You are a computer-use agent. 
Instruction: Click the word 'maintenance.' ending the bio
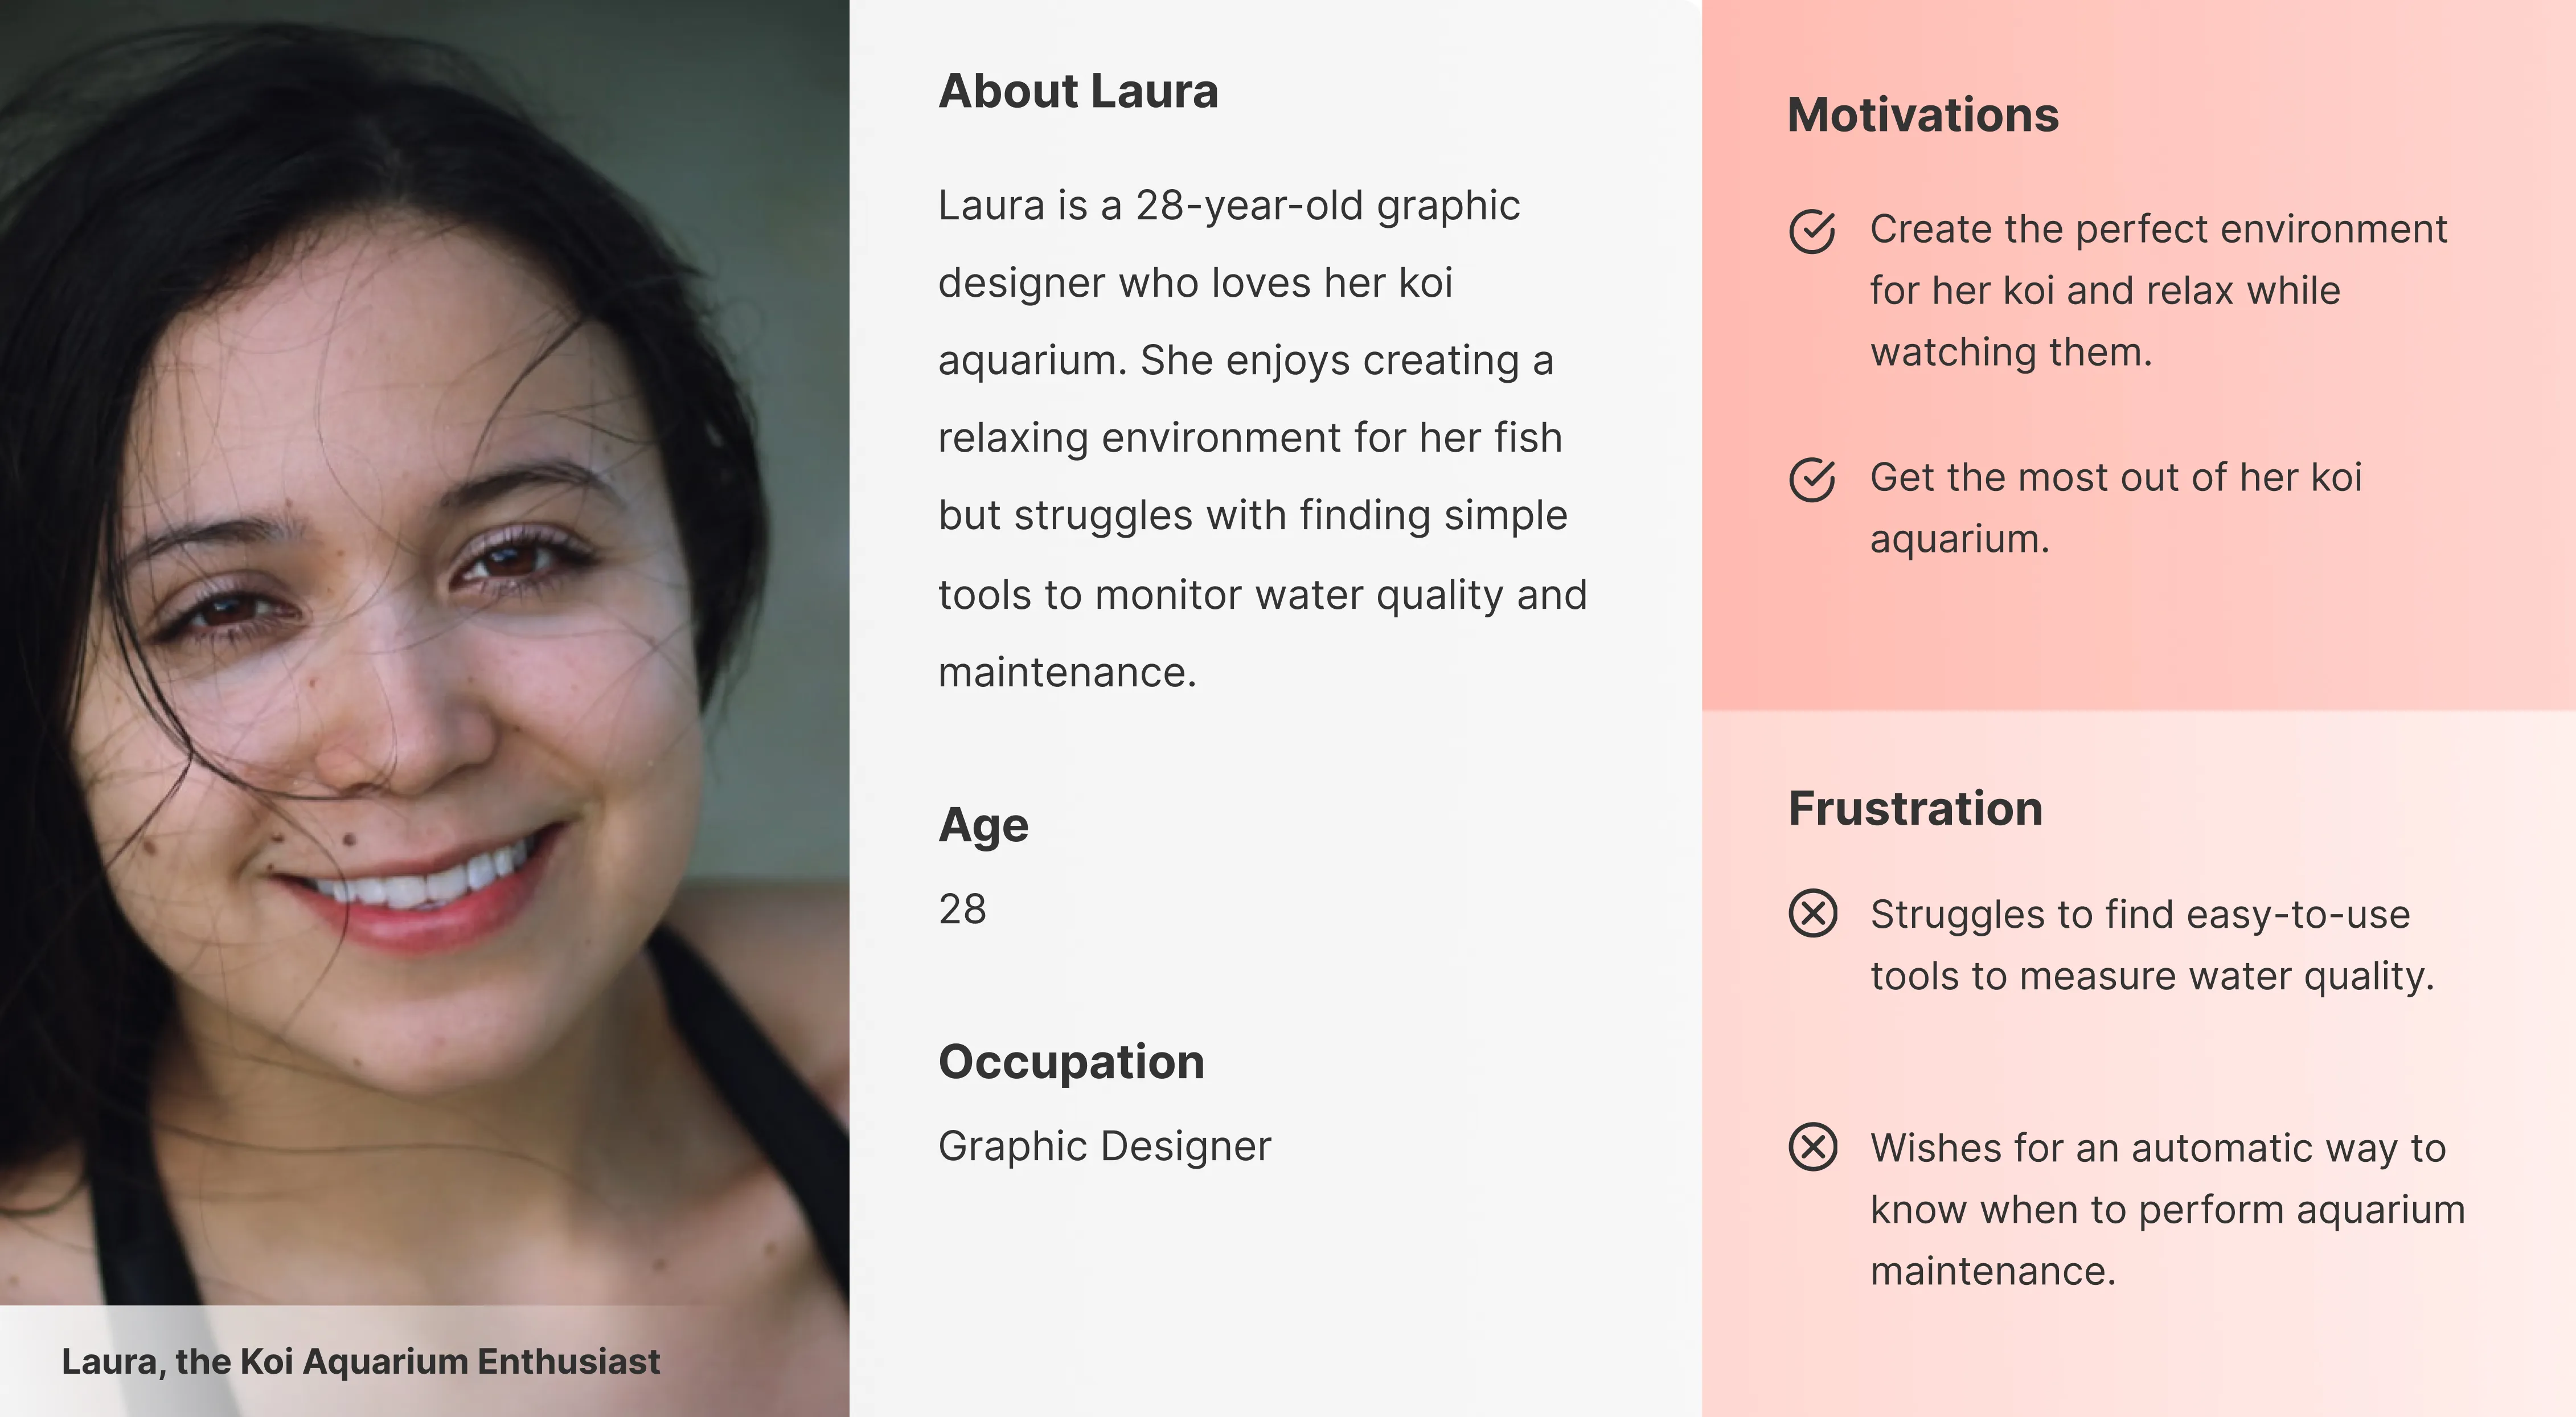pyautogui.click(x=1067, y=672)
